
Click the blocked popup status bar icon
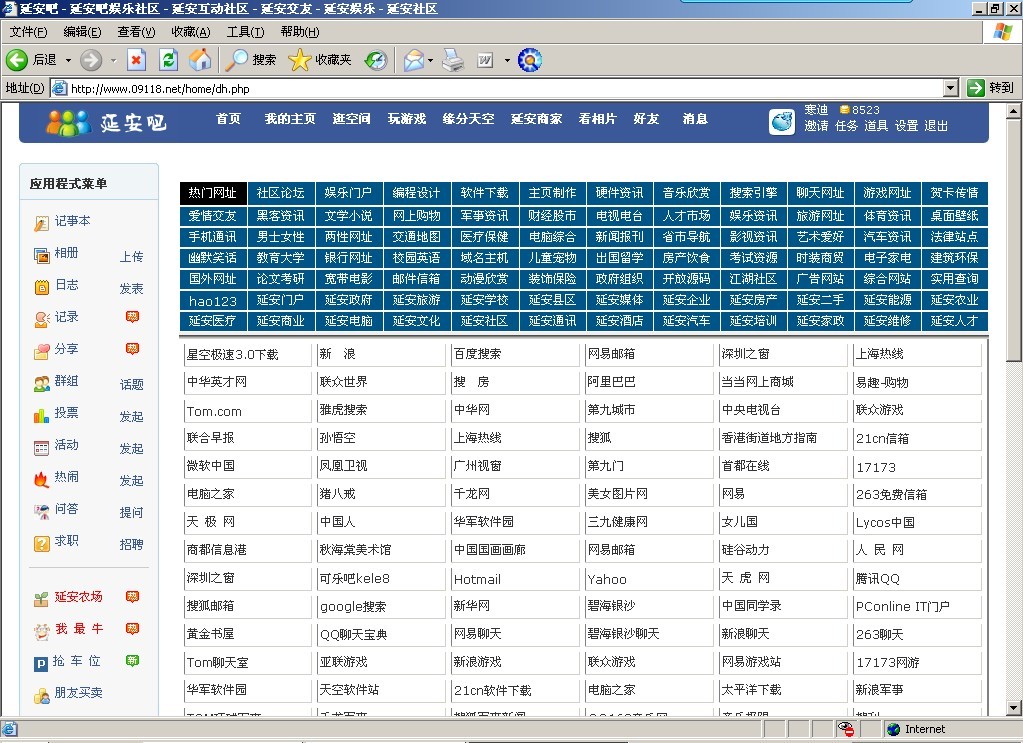coord(846,729)
